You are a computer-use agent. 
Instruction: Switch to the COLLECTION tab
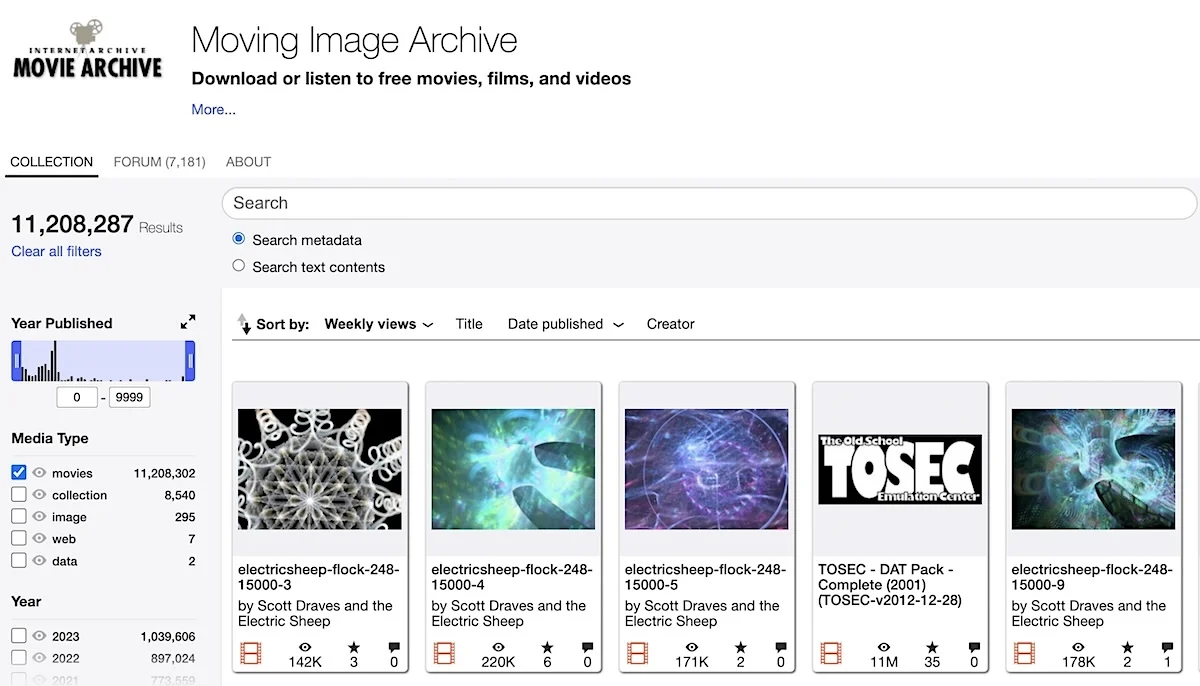tap(52, 162)
